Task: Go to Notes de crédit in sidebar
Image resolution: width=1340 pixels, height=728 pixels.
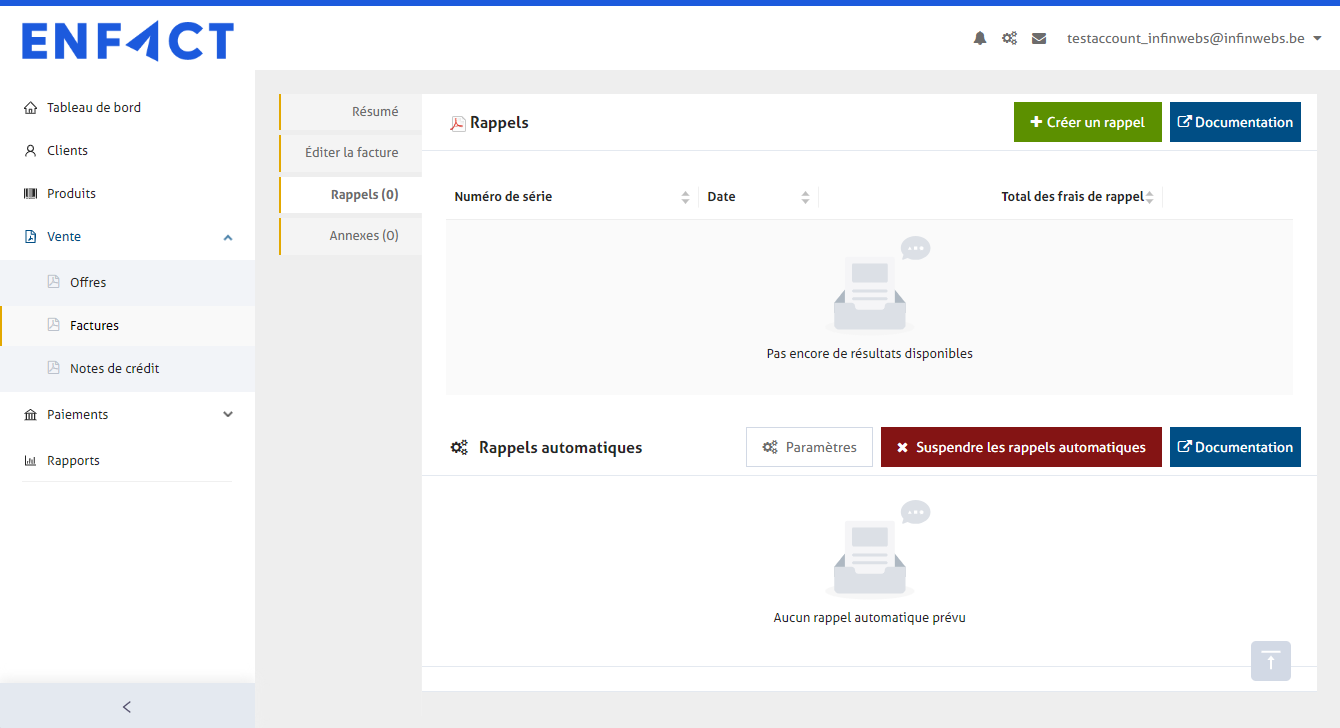Action: coord(114,368)
